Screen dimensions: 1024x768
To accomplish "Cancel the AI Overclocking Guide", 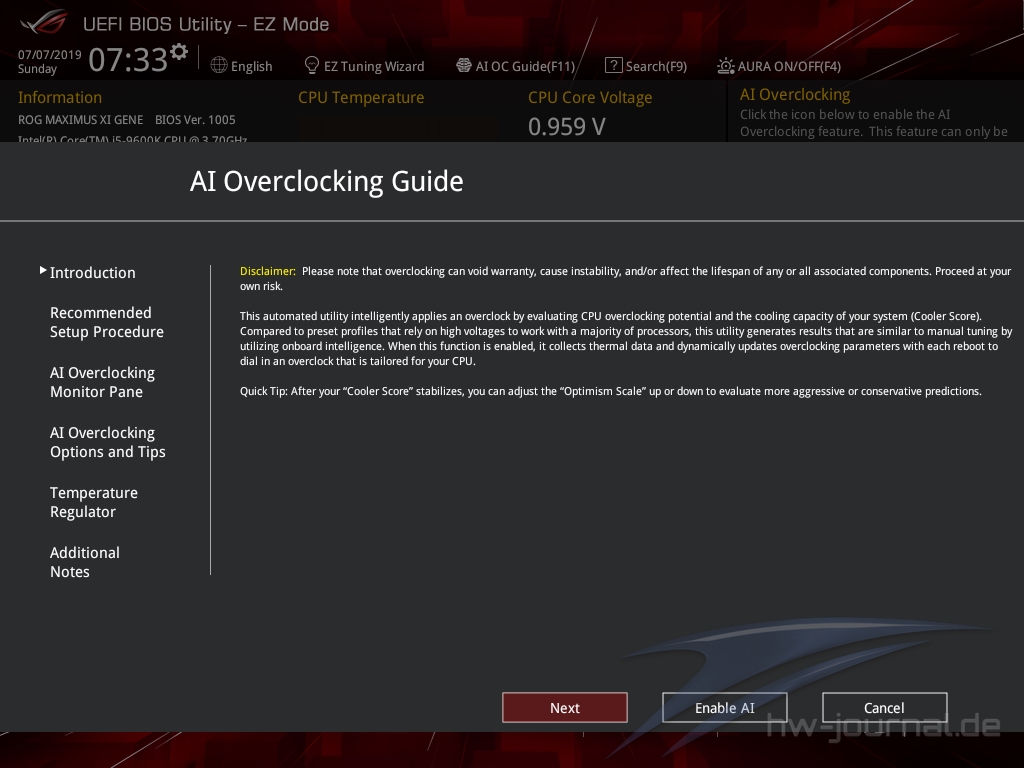I will [884, 708].
